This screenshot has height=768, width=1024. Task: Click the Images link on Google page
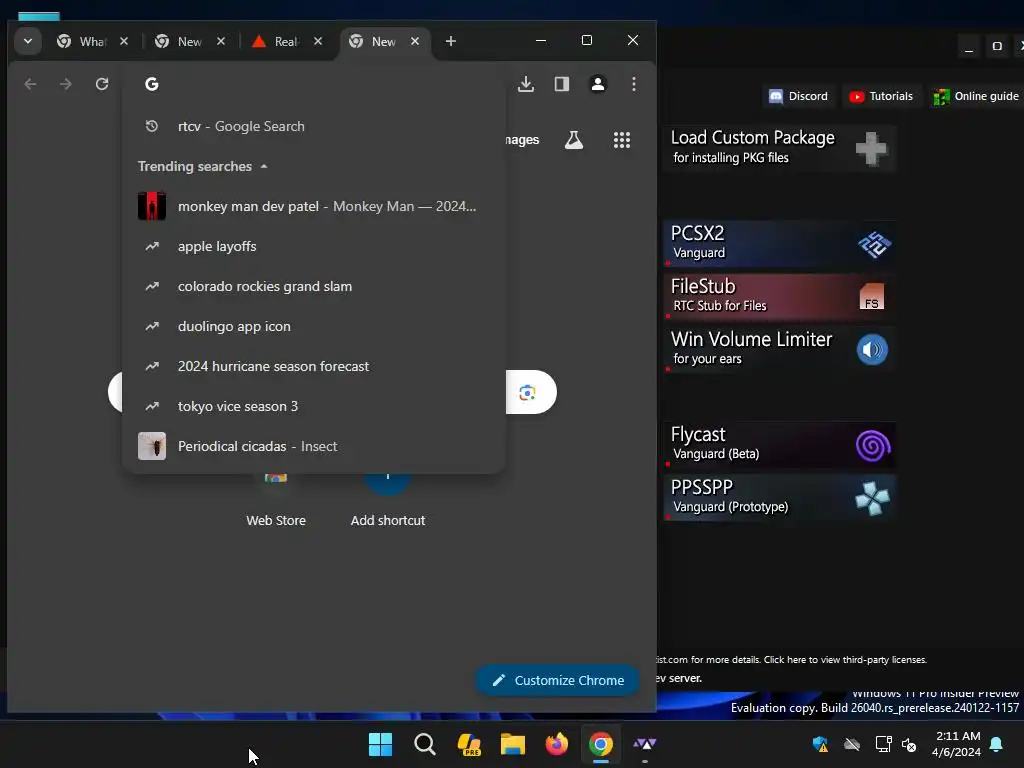coord(522,140)
